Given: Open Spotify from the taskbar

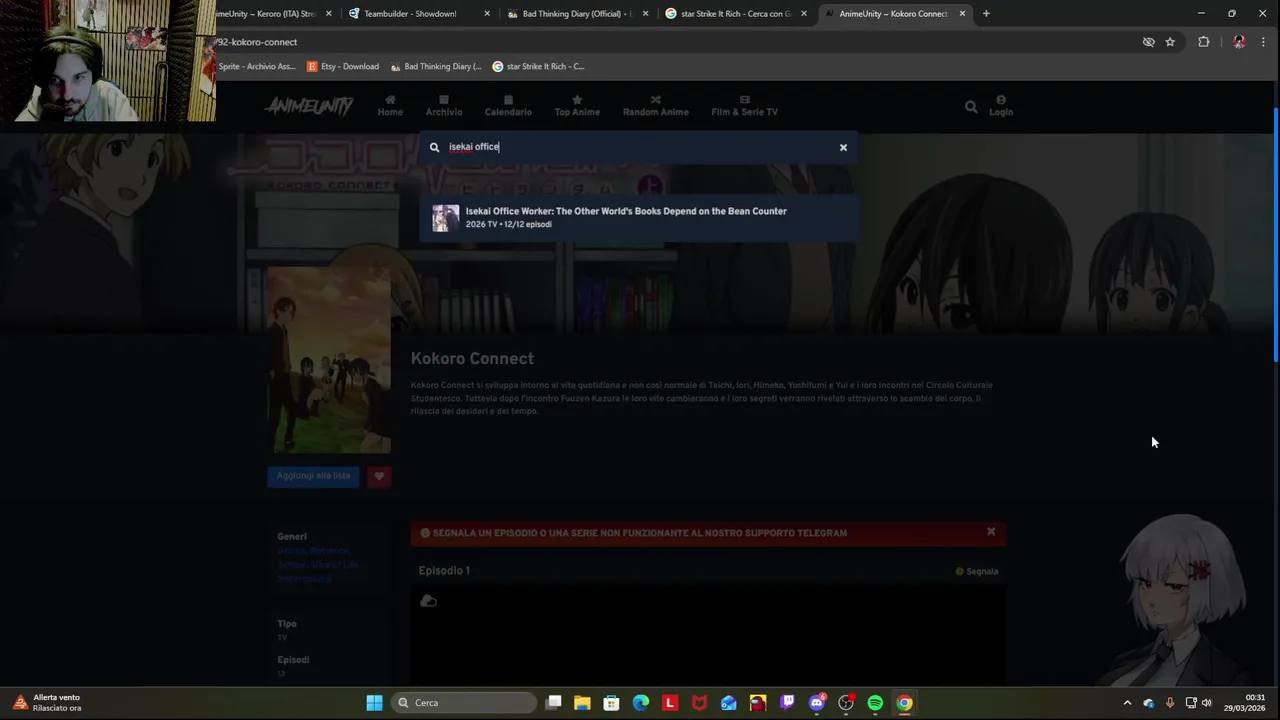Looking at the screenshot, I should 875,703.
